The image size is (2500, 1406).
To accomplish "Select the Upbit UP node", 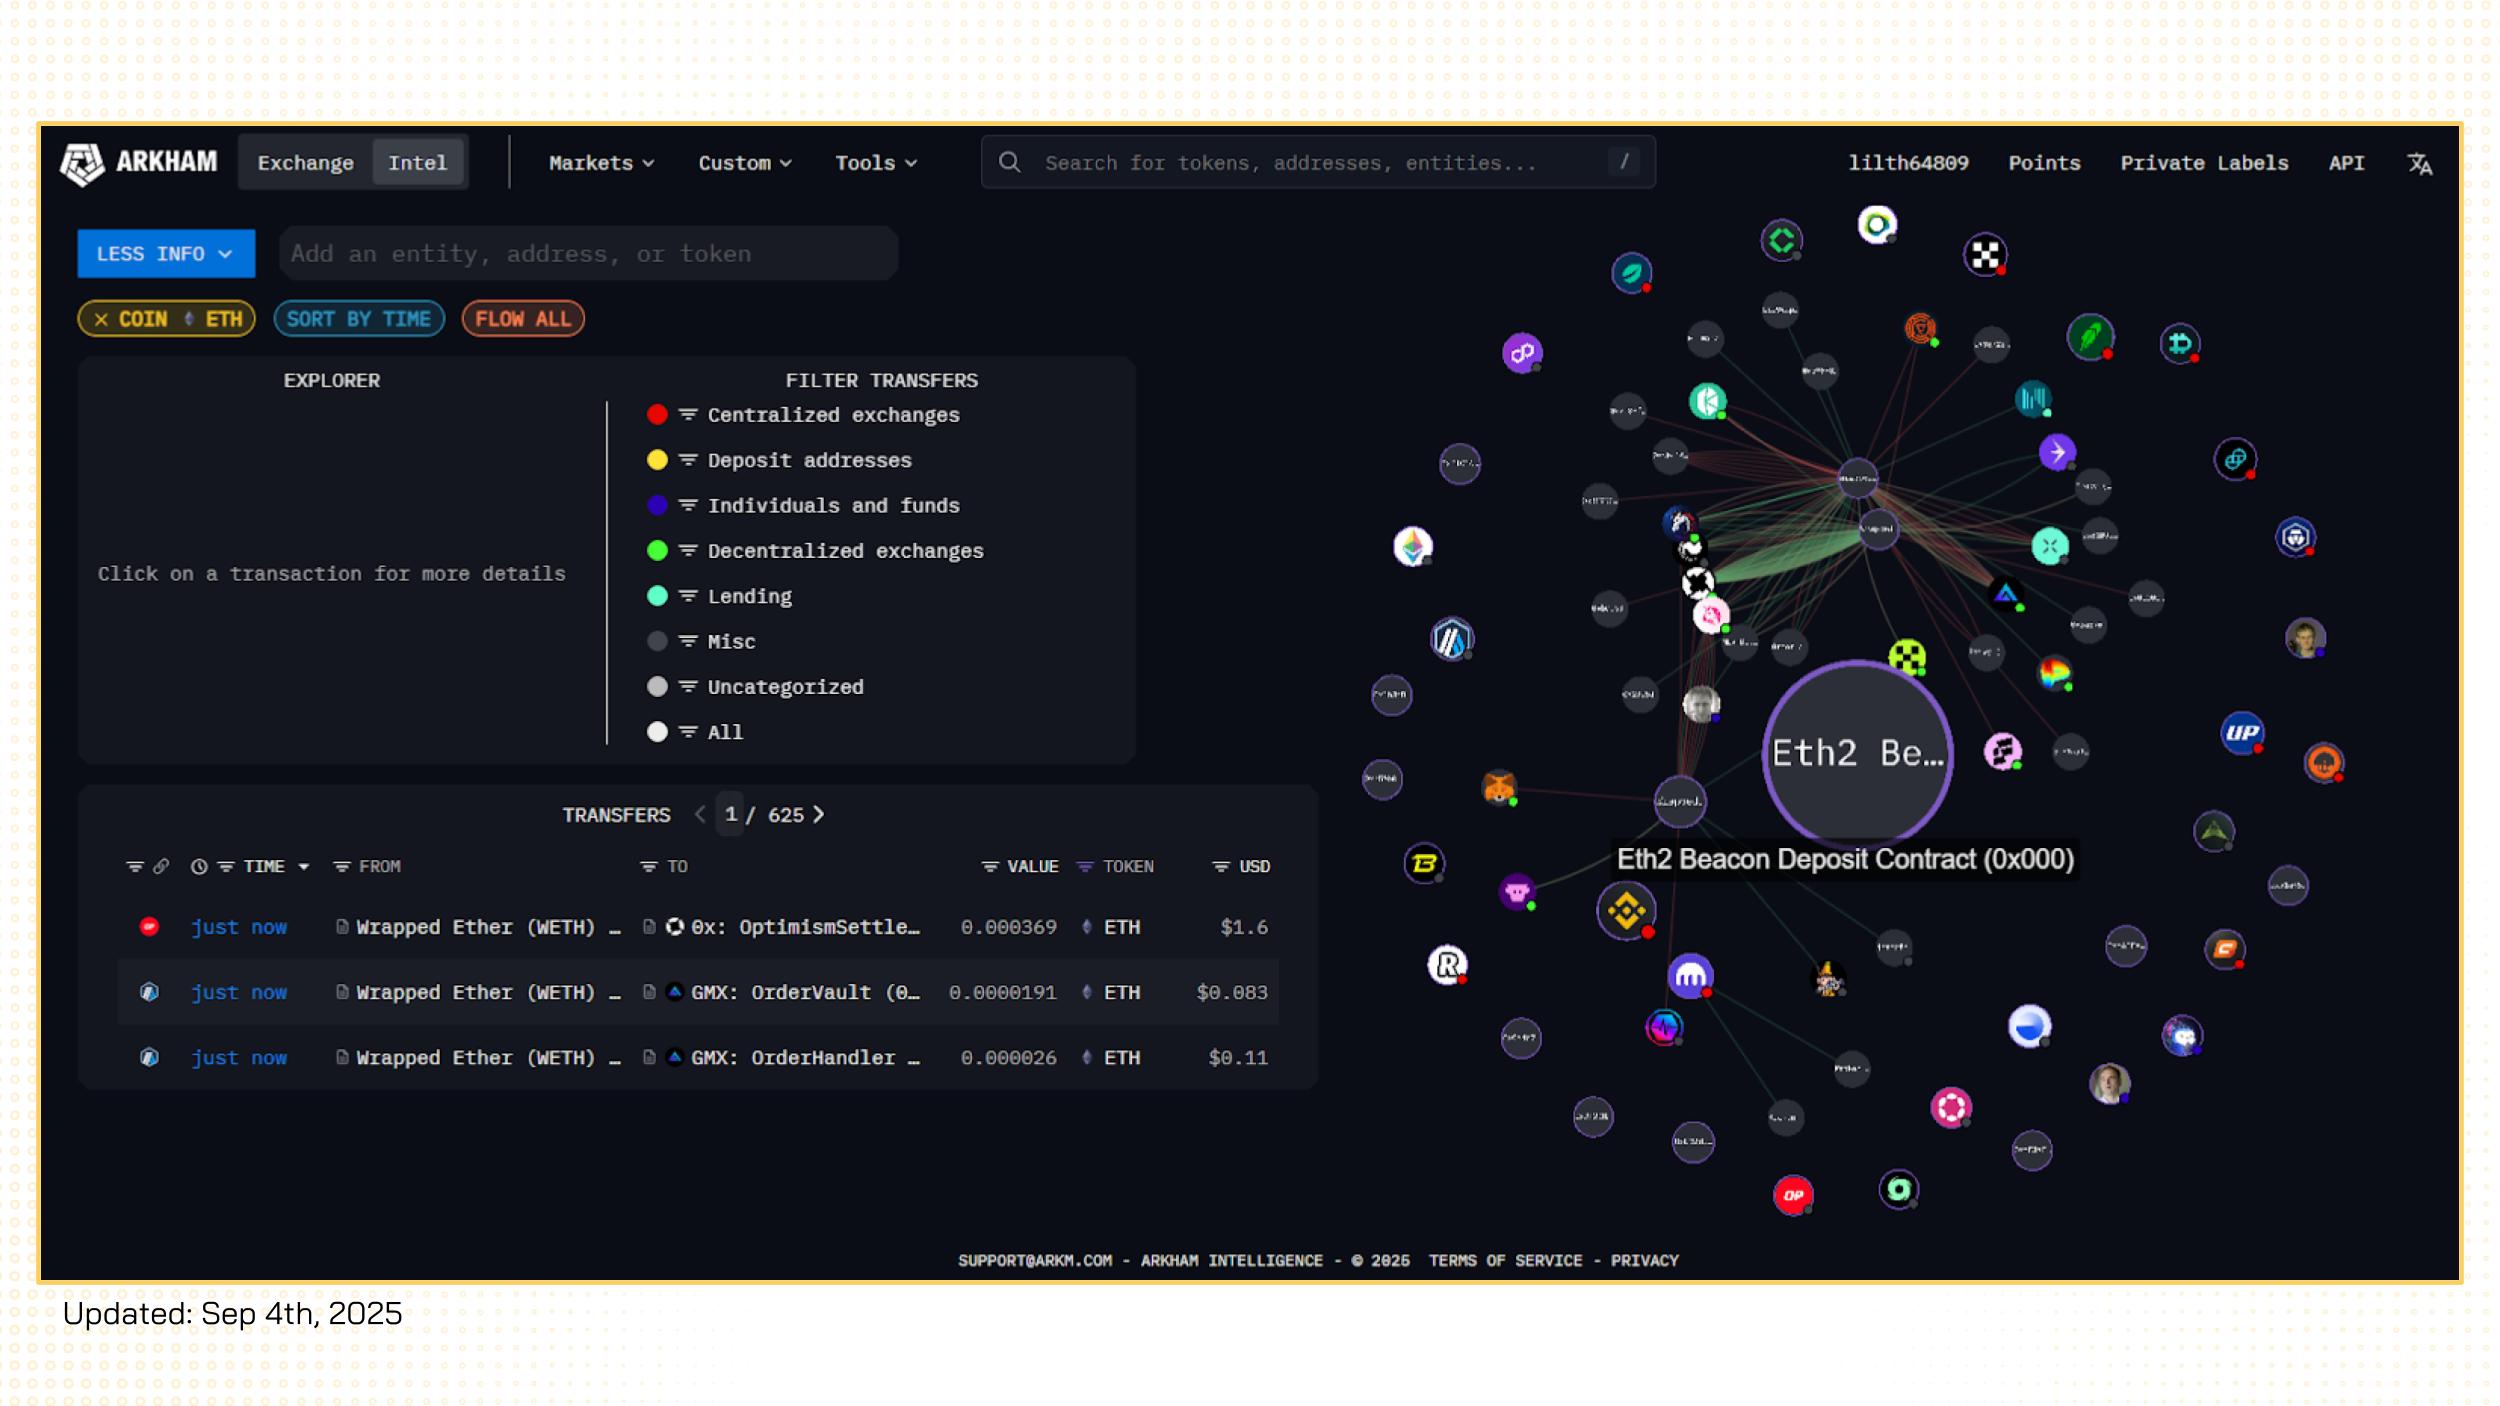I will pyautogui.click(x=2242, y=733).
